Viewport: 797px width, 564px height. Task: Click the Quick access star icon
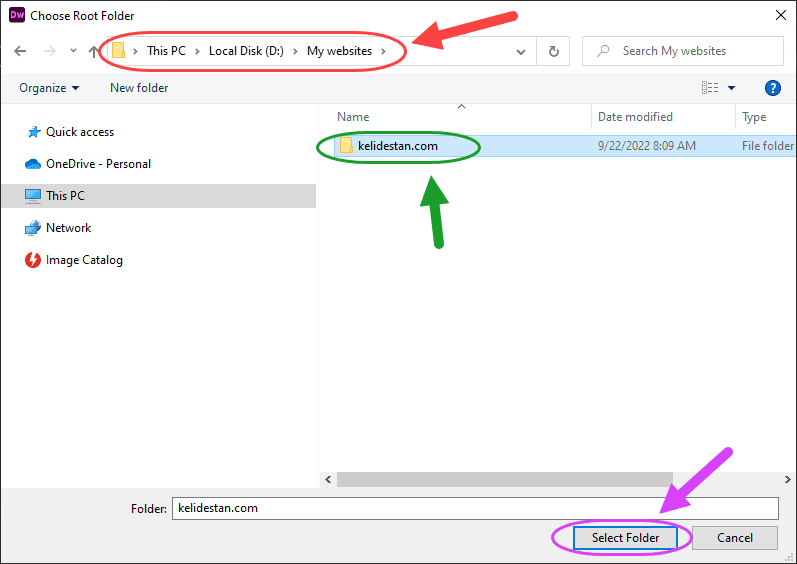pos(34,132)
